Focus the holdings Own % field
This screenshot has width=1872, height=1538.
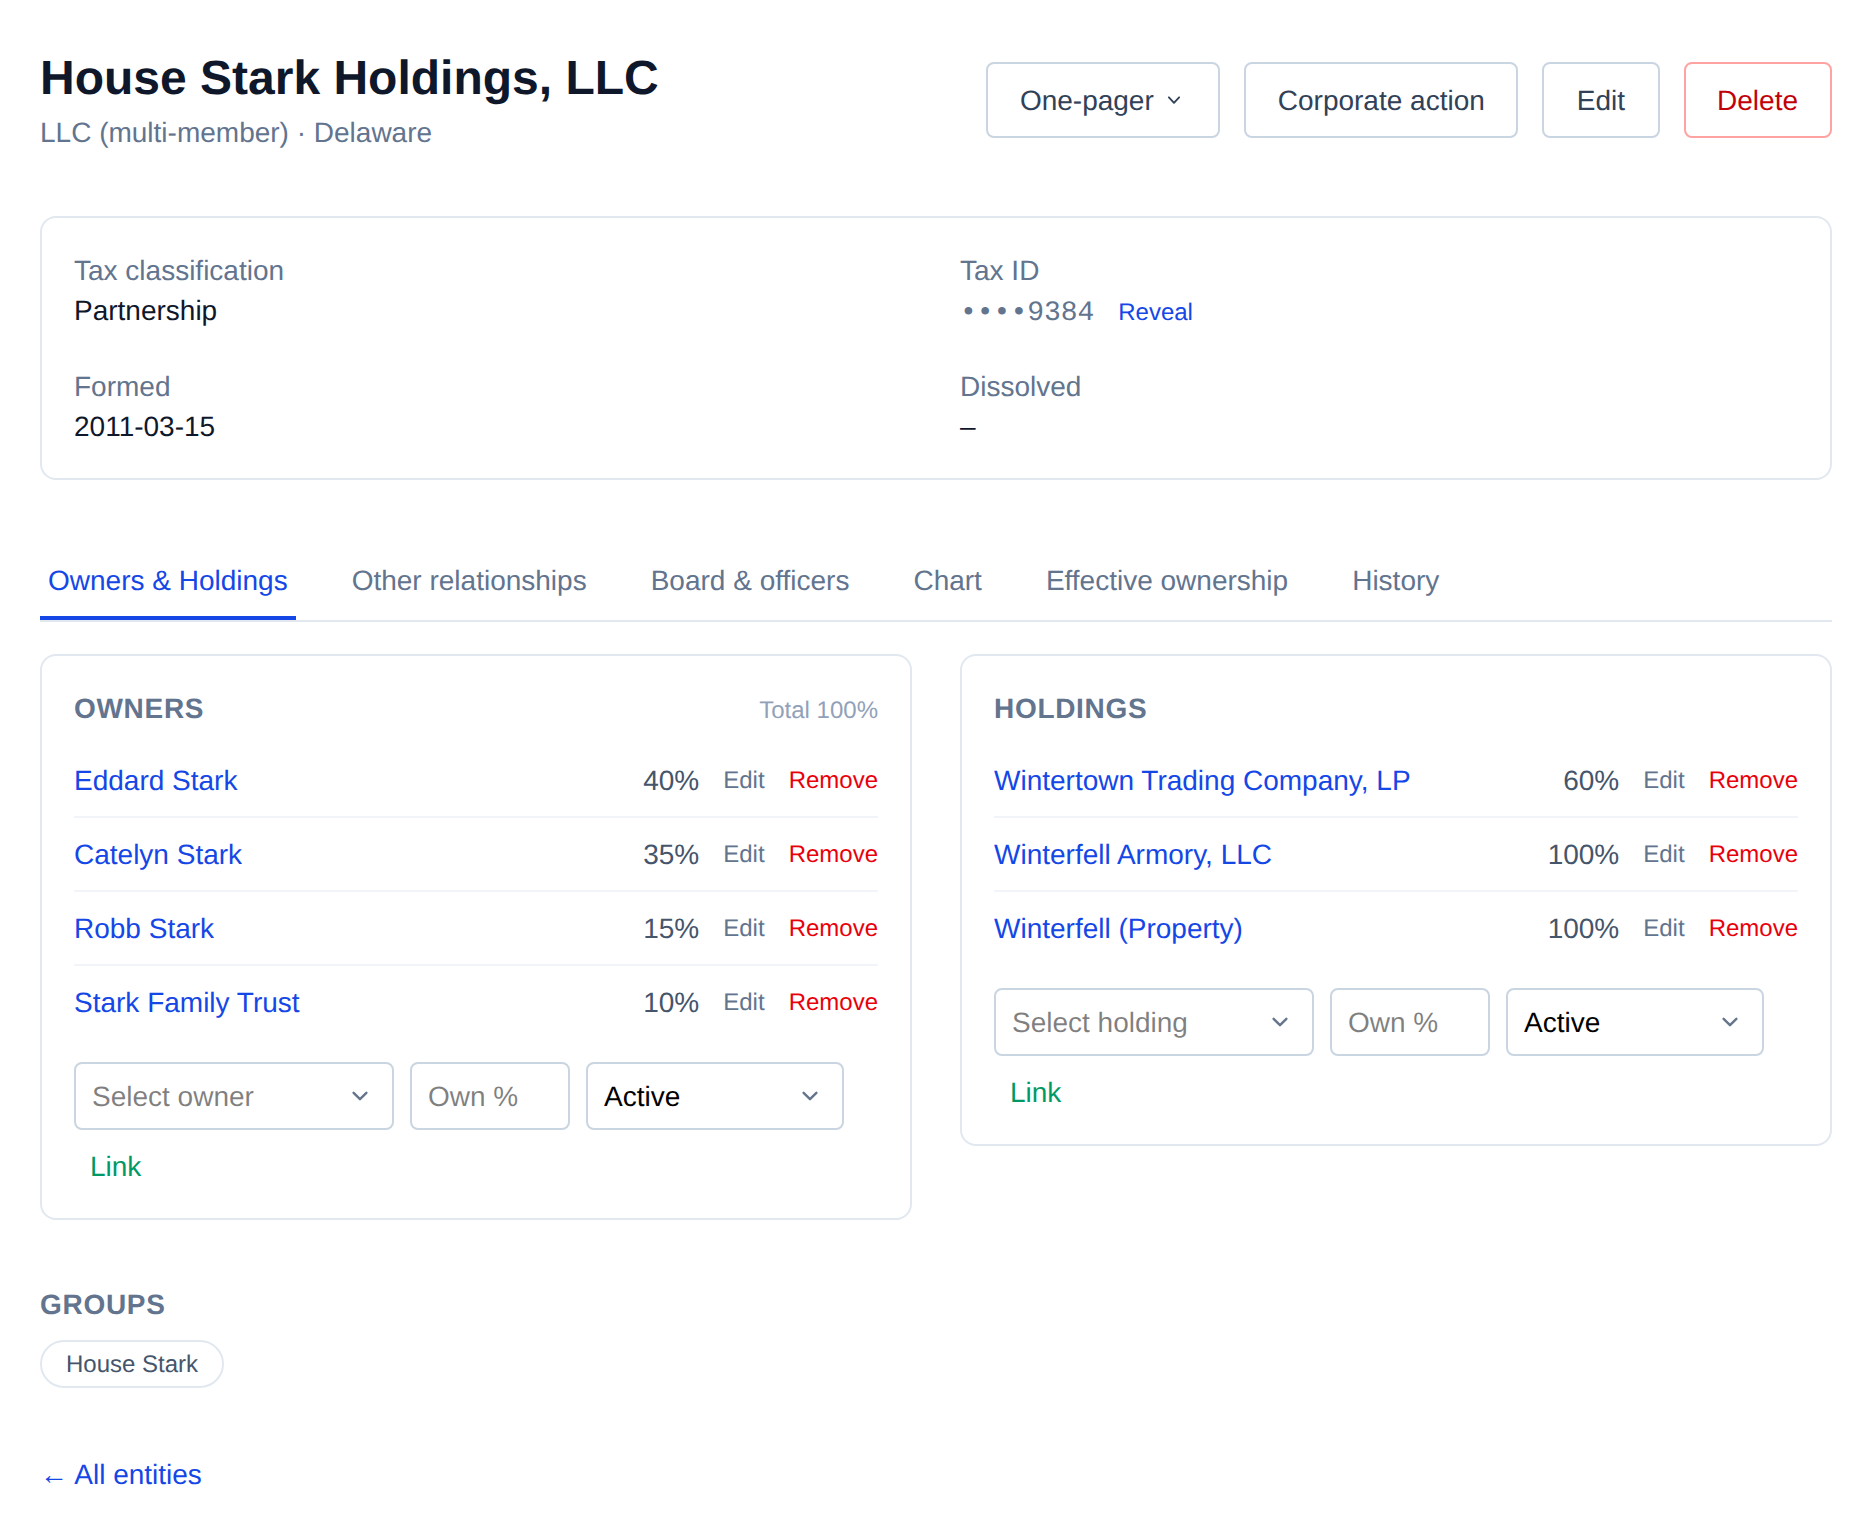coord(1410,1022)
